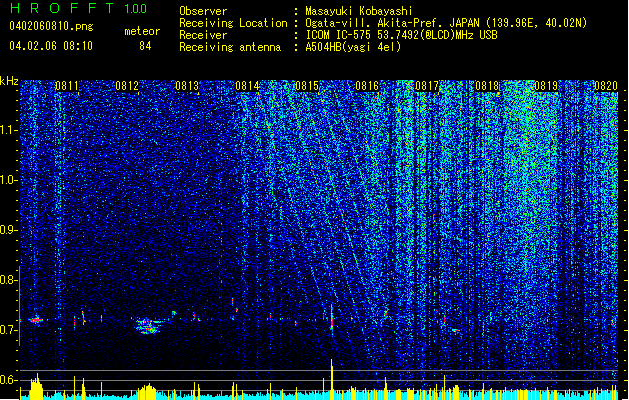Click the observer name Masayuki Kobayashi

[x=359, y=11]
